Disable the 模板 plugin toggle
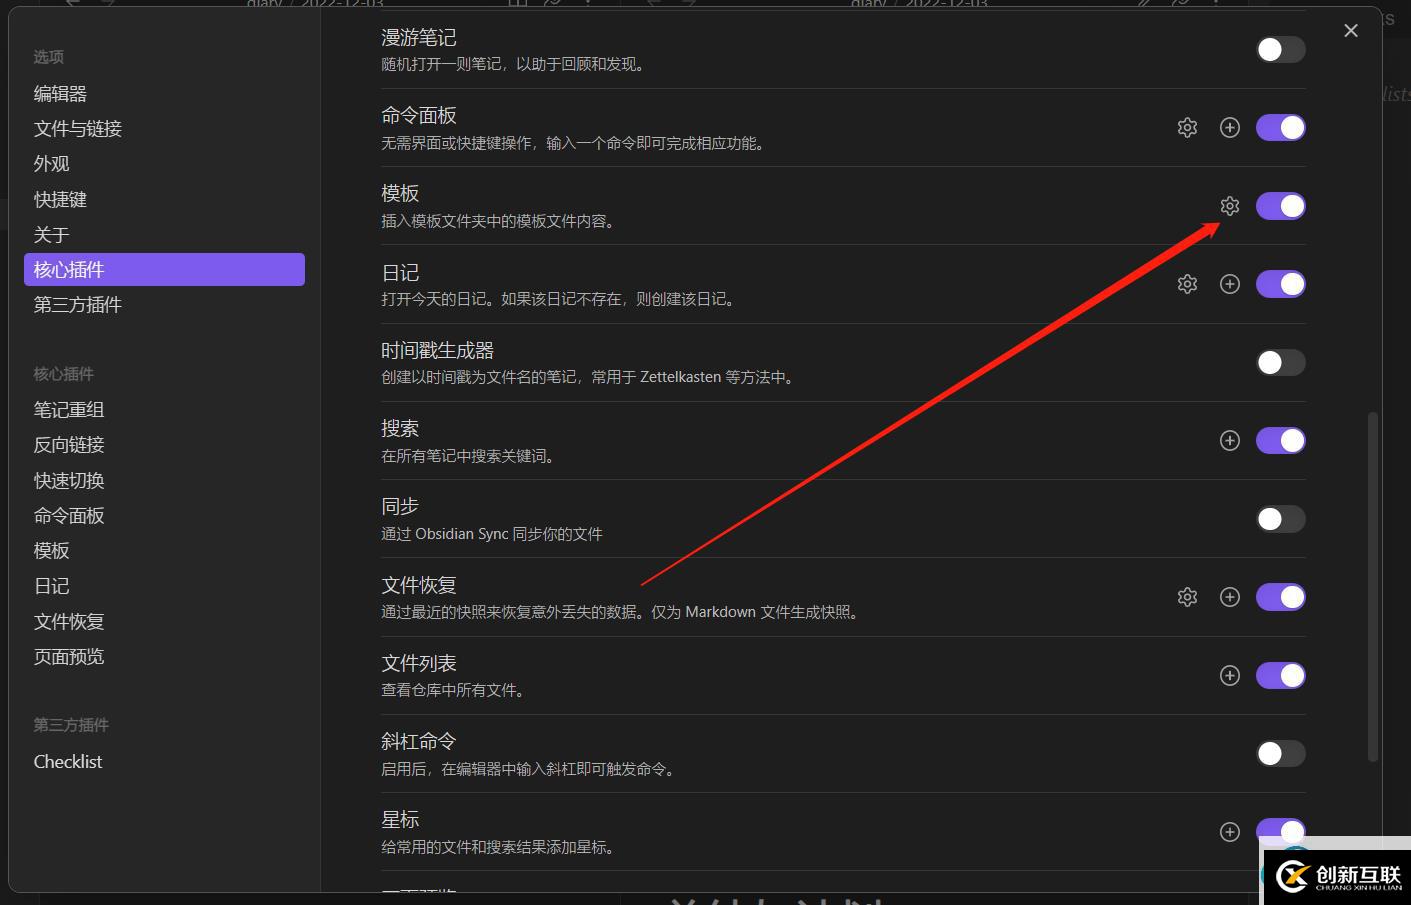 (x=1281, y=206)
